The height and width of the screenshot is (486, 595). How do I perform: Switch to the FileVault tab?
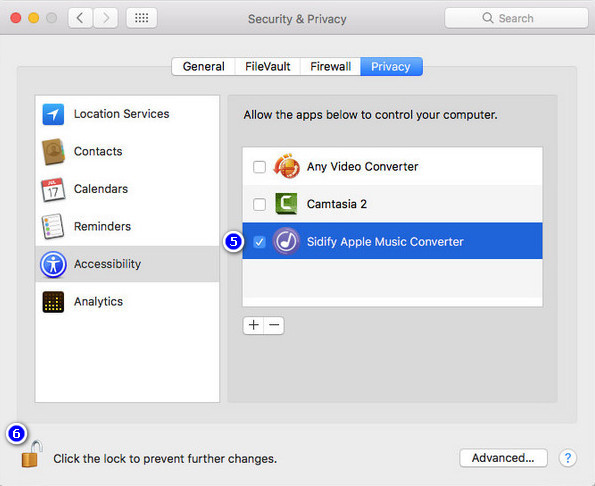268,66
